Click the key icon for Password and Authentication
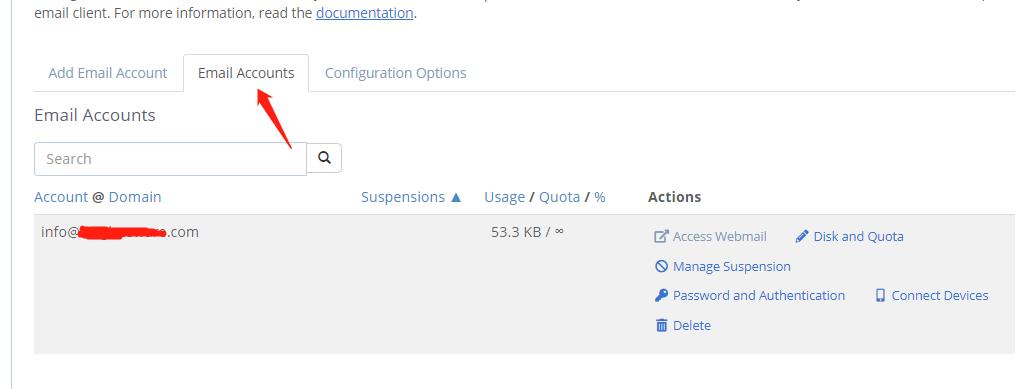The height and width of the screenshot is (389, 1032). click(x=661, y=296)
